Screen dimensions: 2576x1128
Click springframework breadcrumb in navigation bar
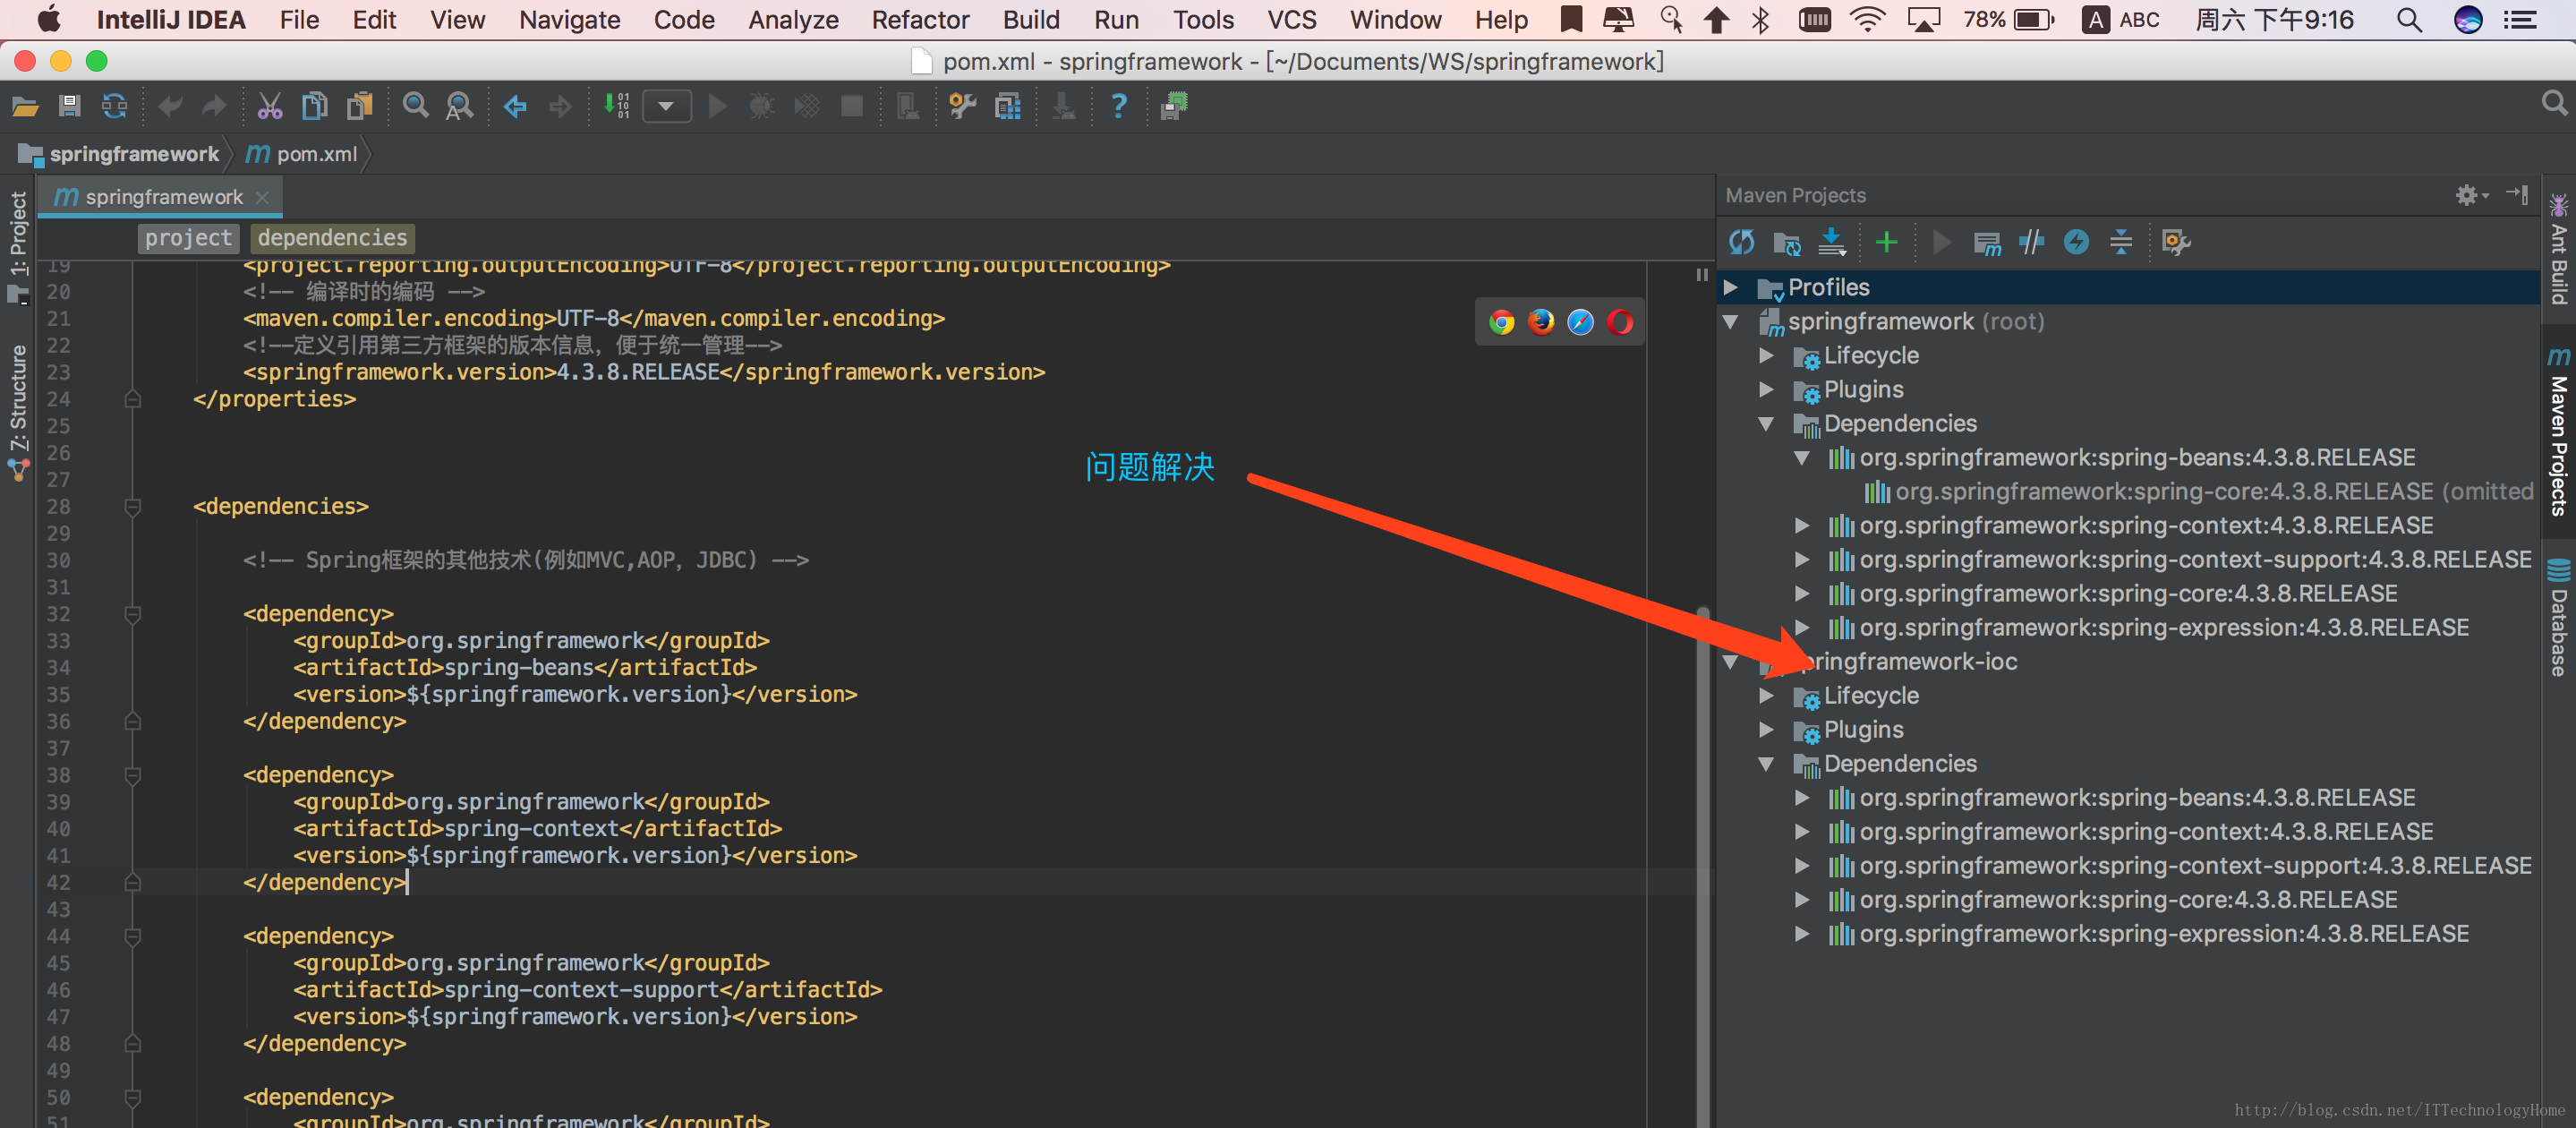tap(134, 154)
